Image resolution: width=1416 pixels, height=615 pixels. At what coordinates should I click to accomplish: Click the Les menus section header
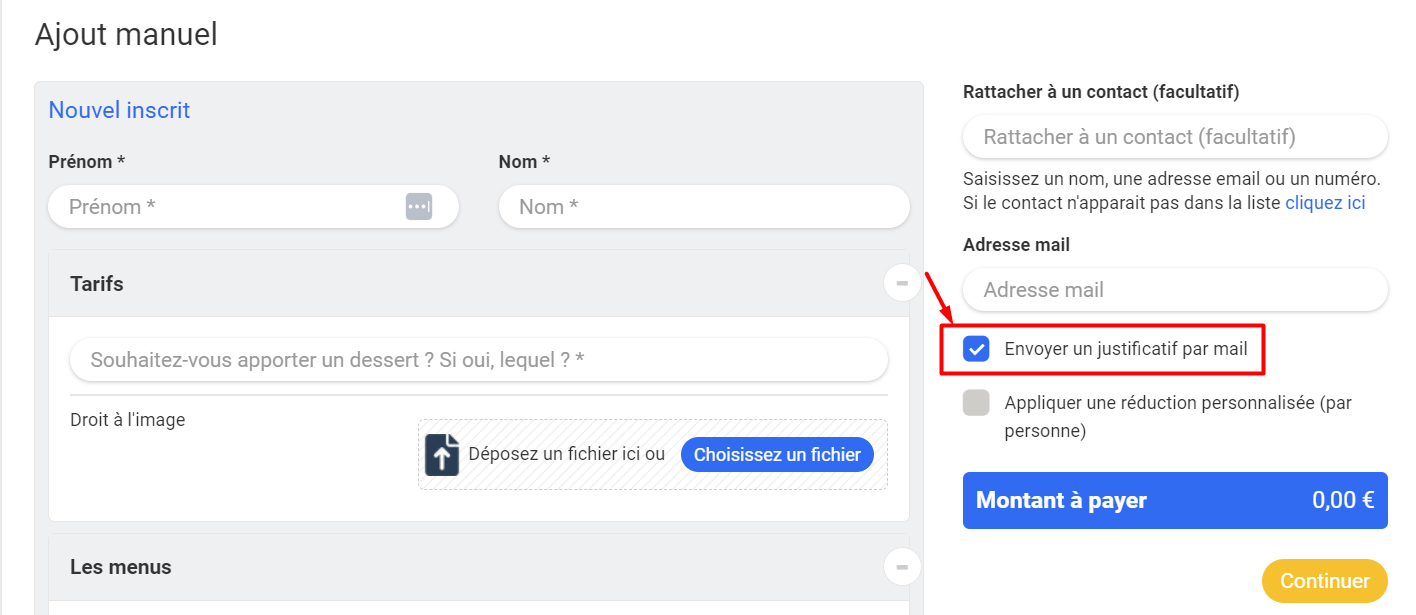click(x=478, y=567)
